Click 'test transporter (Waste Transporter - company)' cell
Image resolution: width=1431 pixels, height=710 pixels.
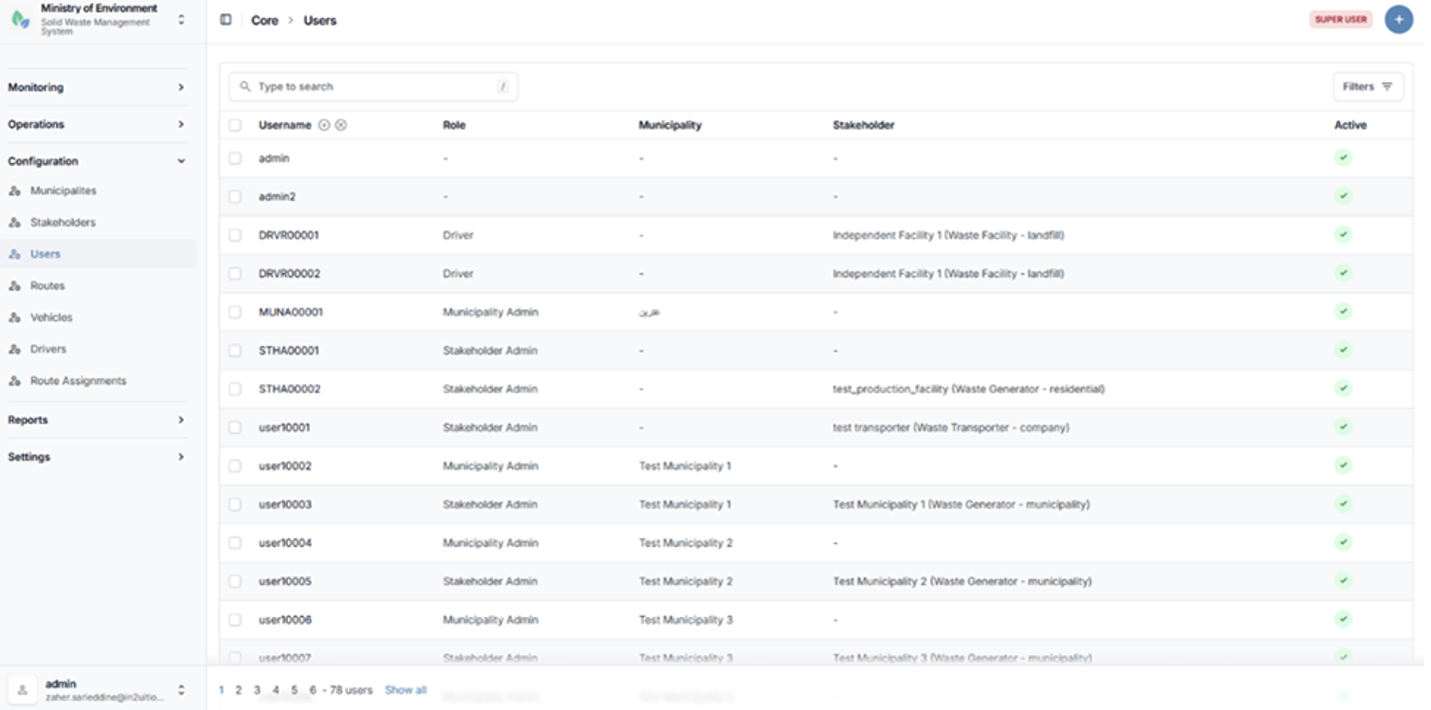[951, 427]
